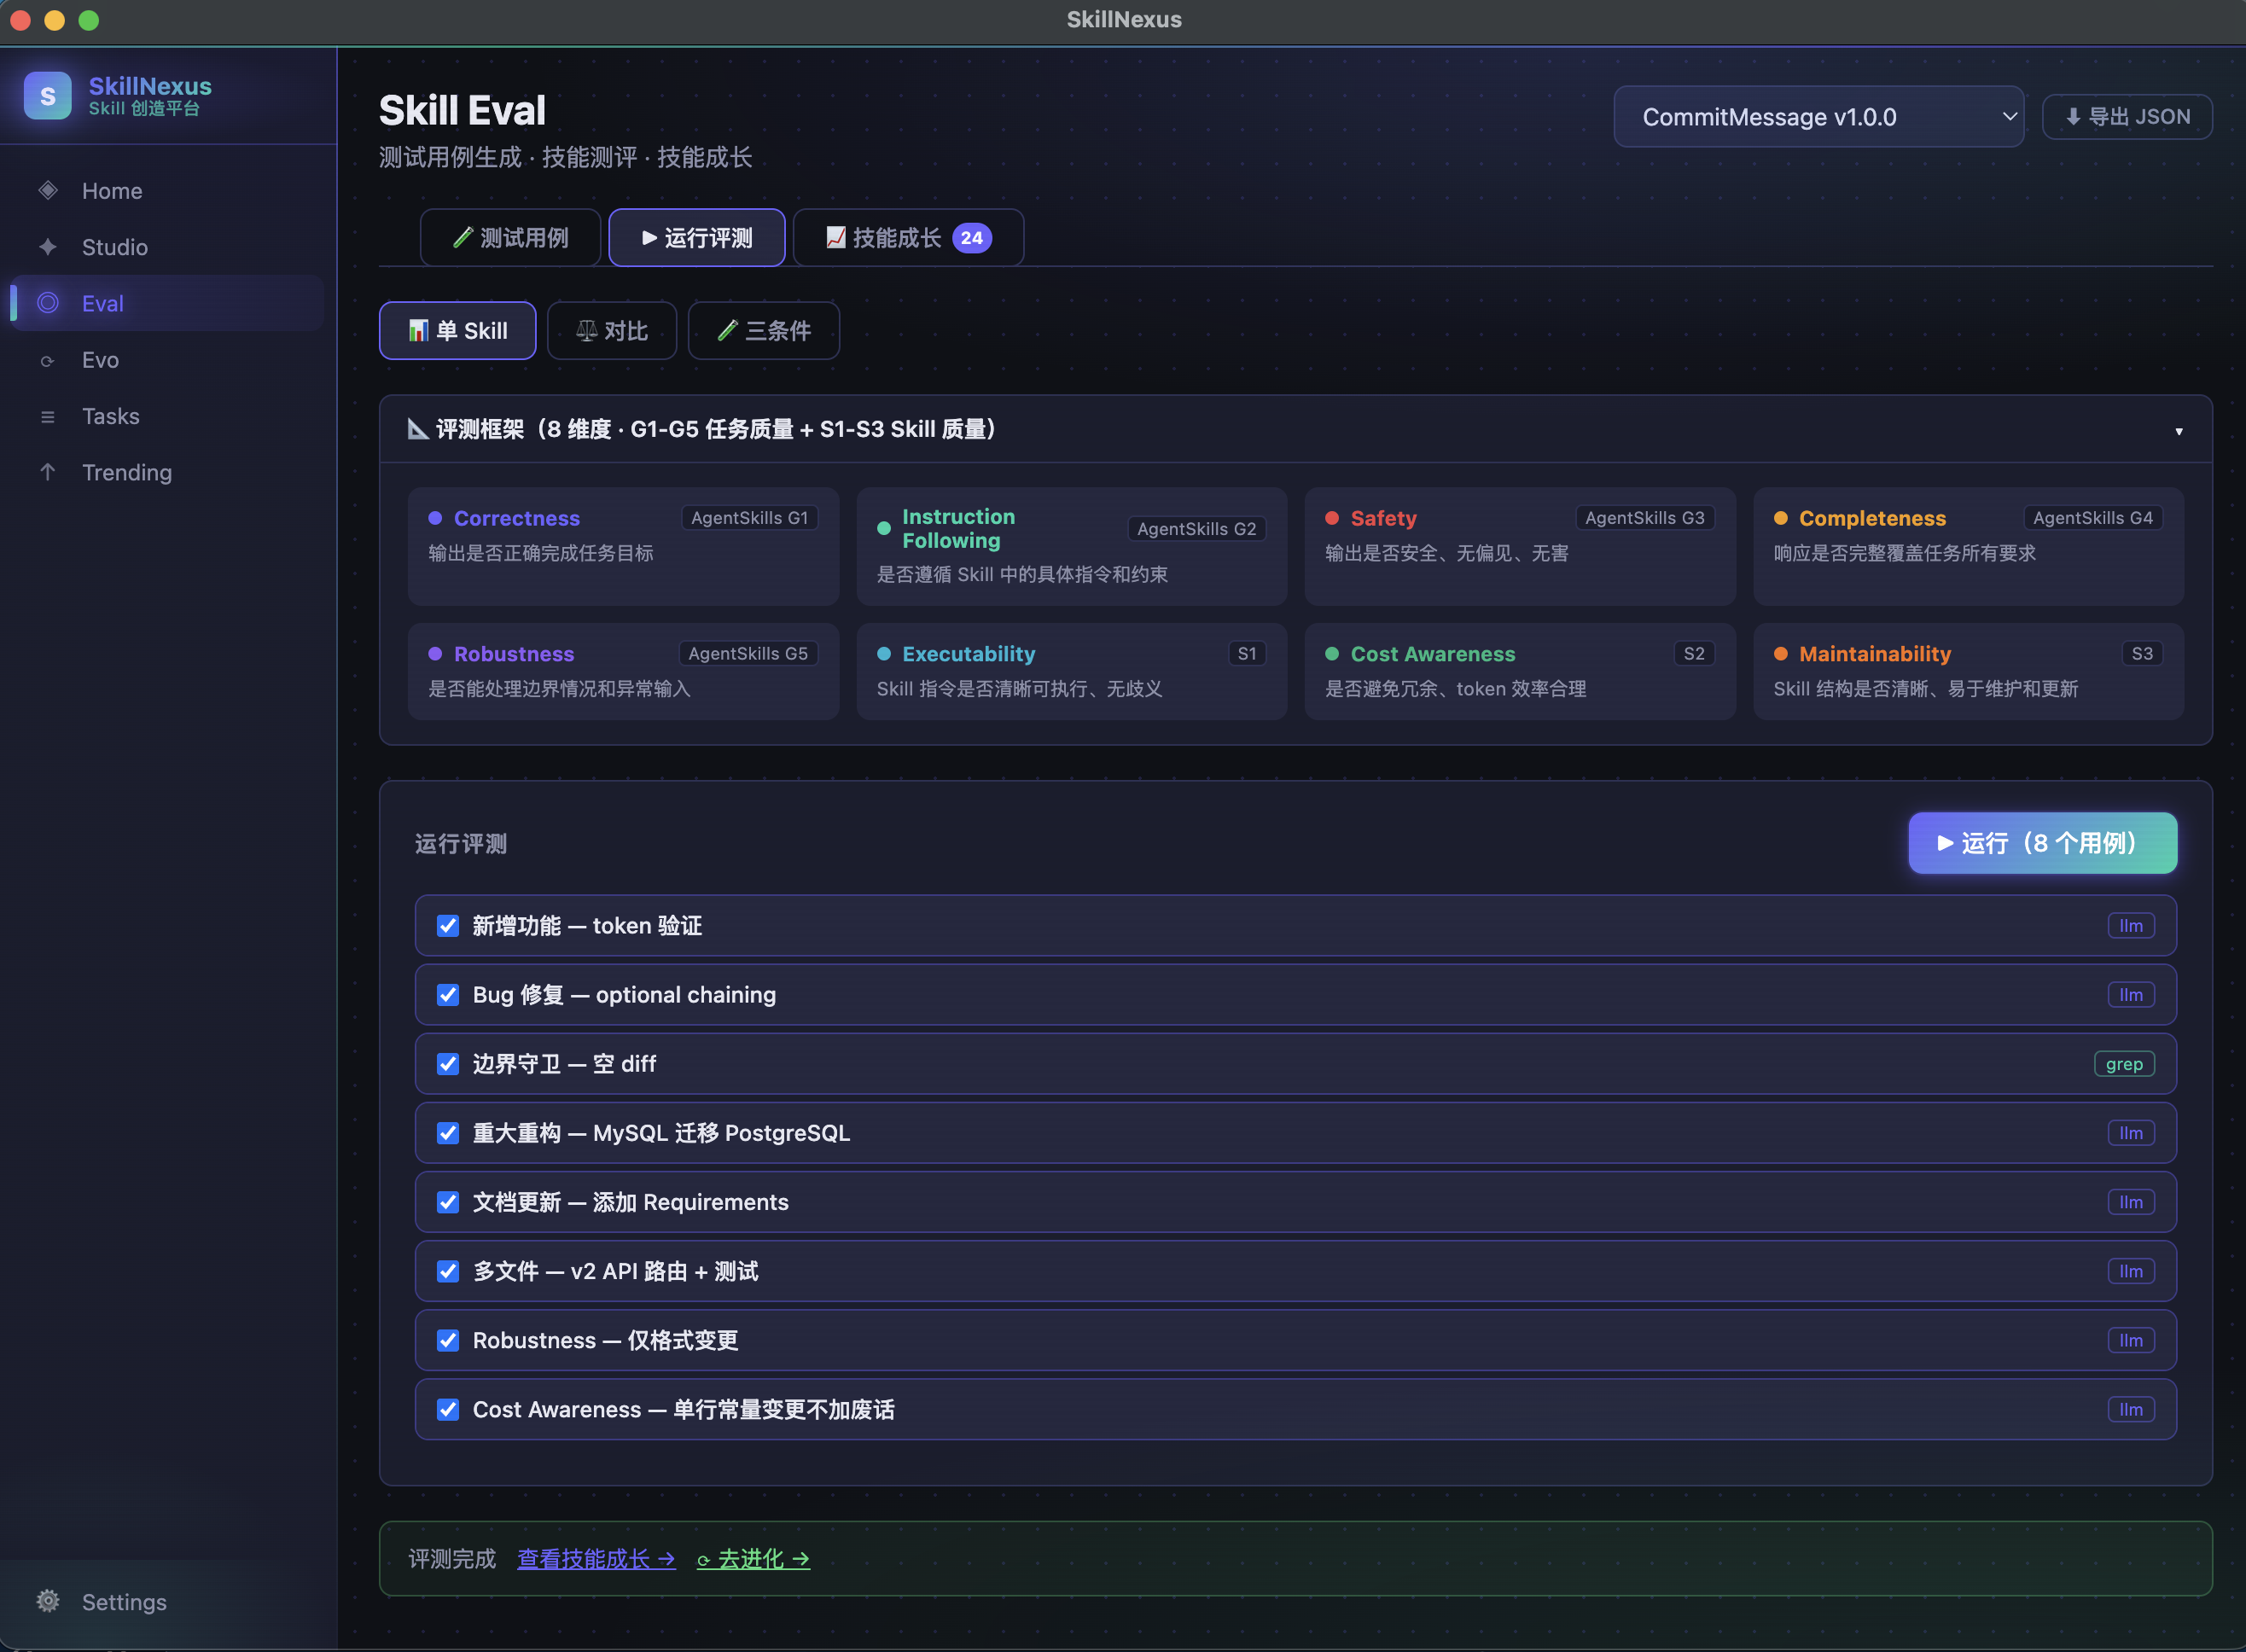Click the SkillNexus S logo icon
This screenshot has width=2246, height=1652.
coord(47,96)
